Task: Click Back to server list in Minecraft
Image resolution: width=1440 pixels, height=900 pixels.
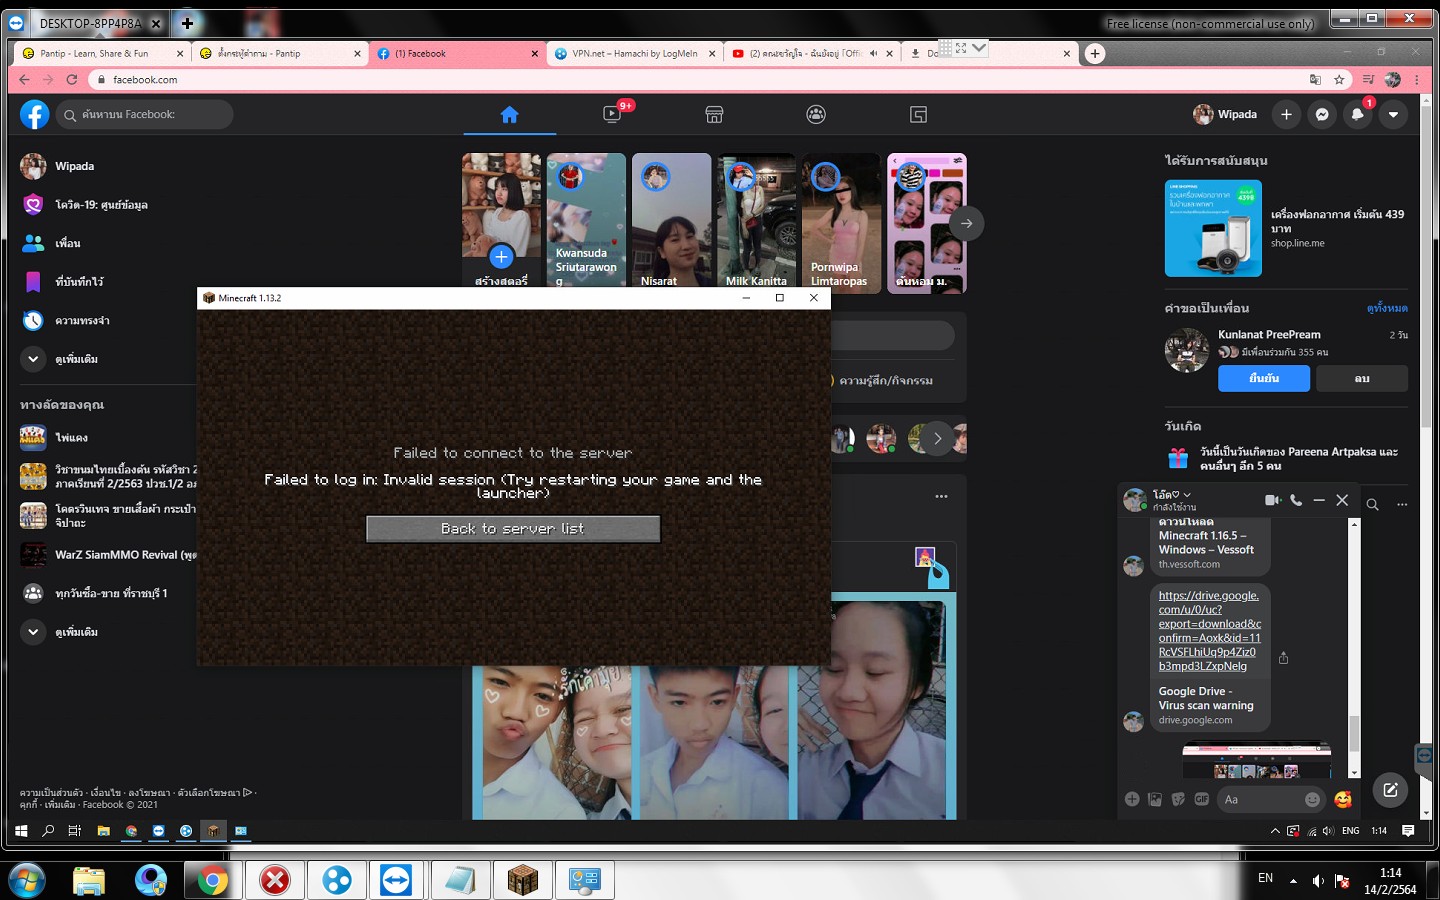Action: (x=513, y=529)
